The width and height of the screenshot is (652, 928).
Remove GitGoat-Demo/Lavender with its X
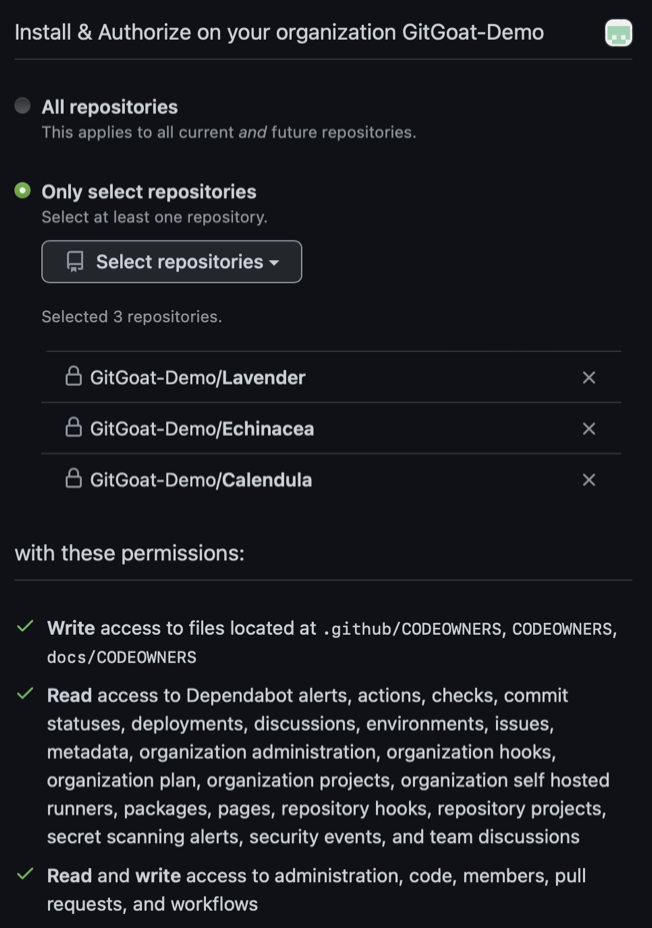589,377
